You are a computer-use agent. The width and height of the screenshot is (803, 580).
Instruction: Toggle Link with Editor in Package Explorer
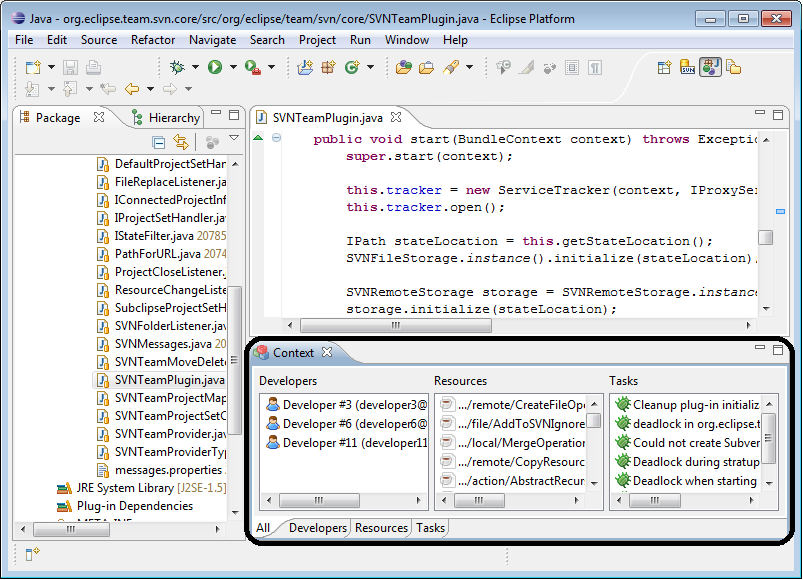coord(181,143)
